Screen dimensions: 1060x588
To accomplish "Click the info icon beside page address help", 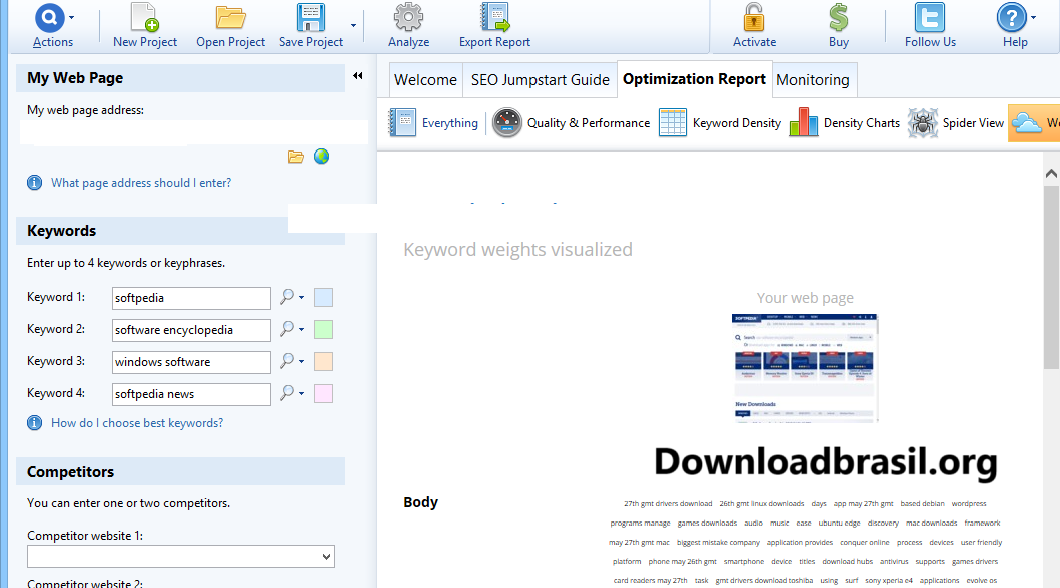I will click(34, 183).
